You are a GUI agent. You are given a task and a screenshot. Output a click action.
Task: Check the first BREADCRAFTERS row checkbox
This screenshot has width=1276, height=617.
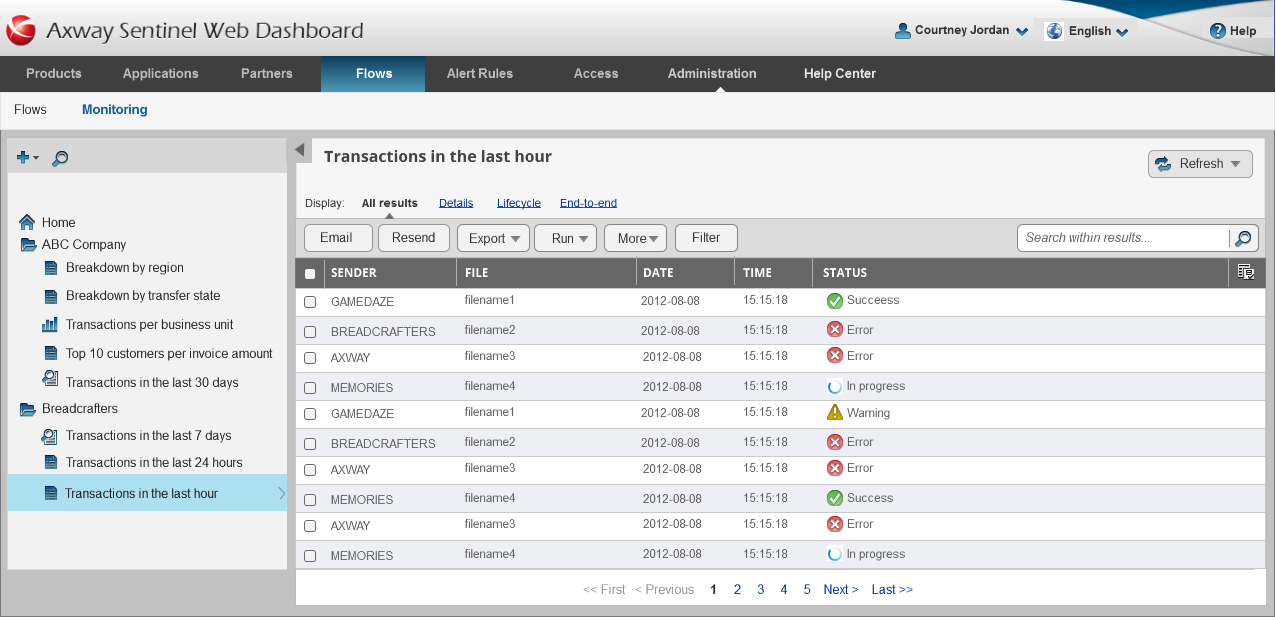310,332
